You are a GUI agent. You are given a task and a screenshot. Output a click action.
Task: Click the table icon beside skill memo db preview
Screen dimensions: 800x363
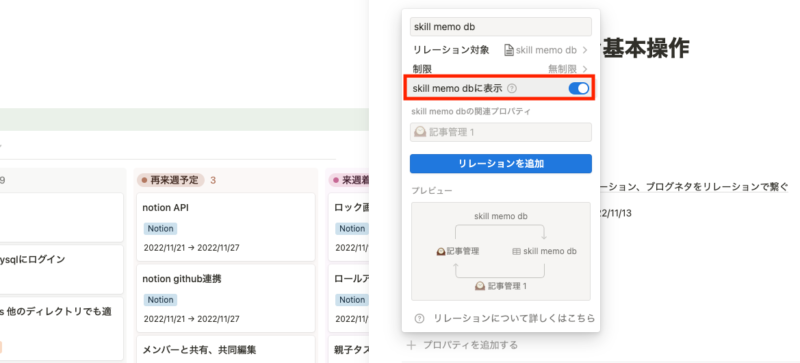click(x=516, y=251)
